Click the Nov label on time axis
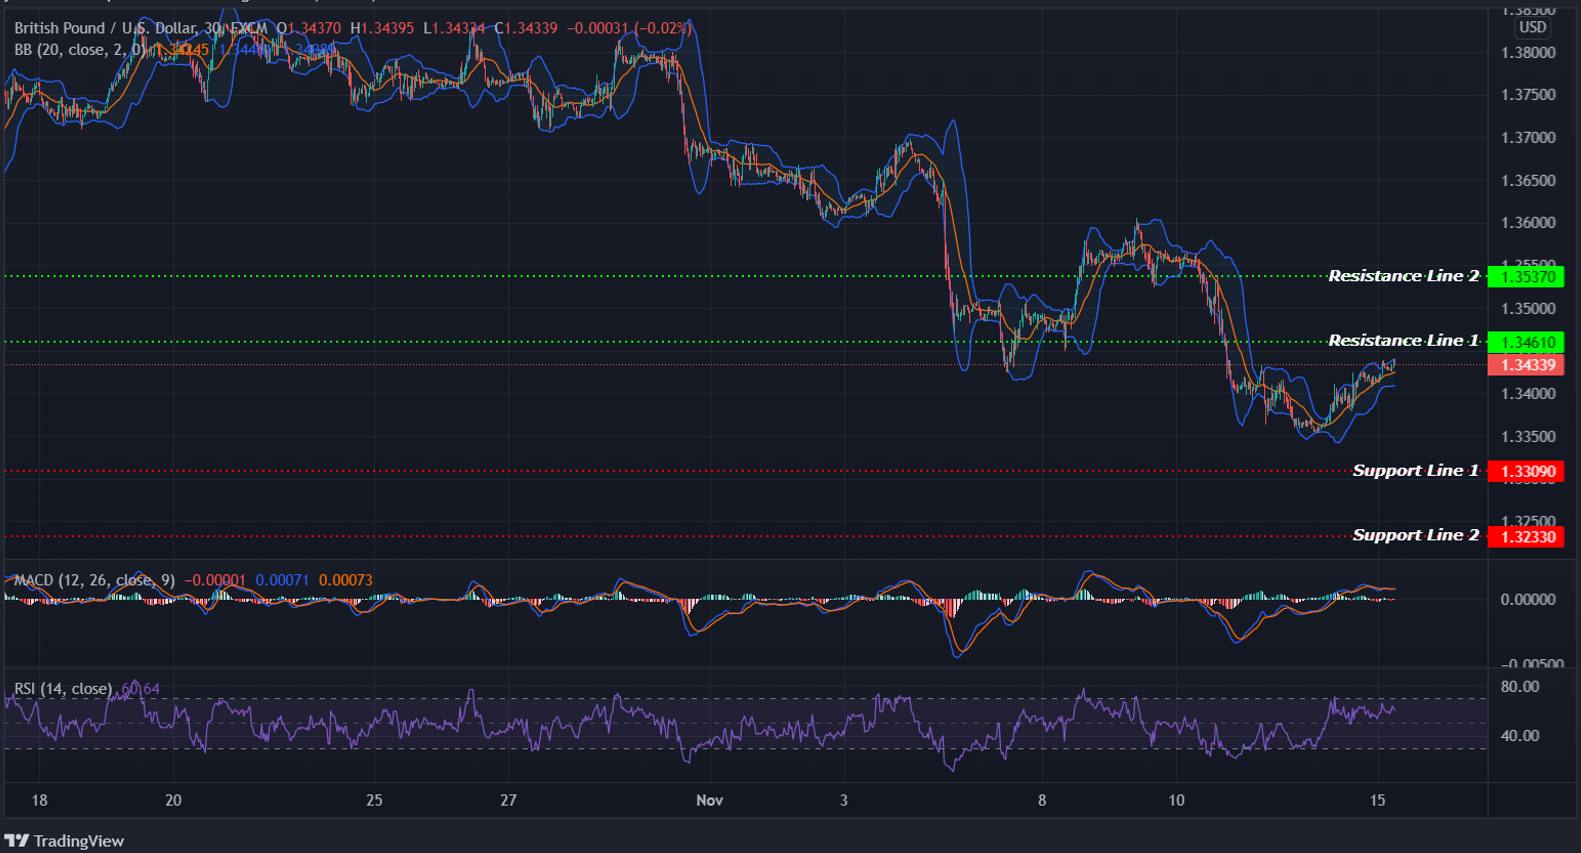 click(709, 800)
